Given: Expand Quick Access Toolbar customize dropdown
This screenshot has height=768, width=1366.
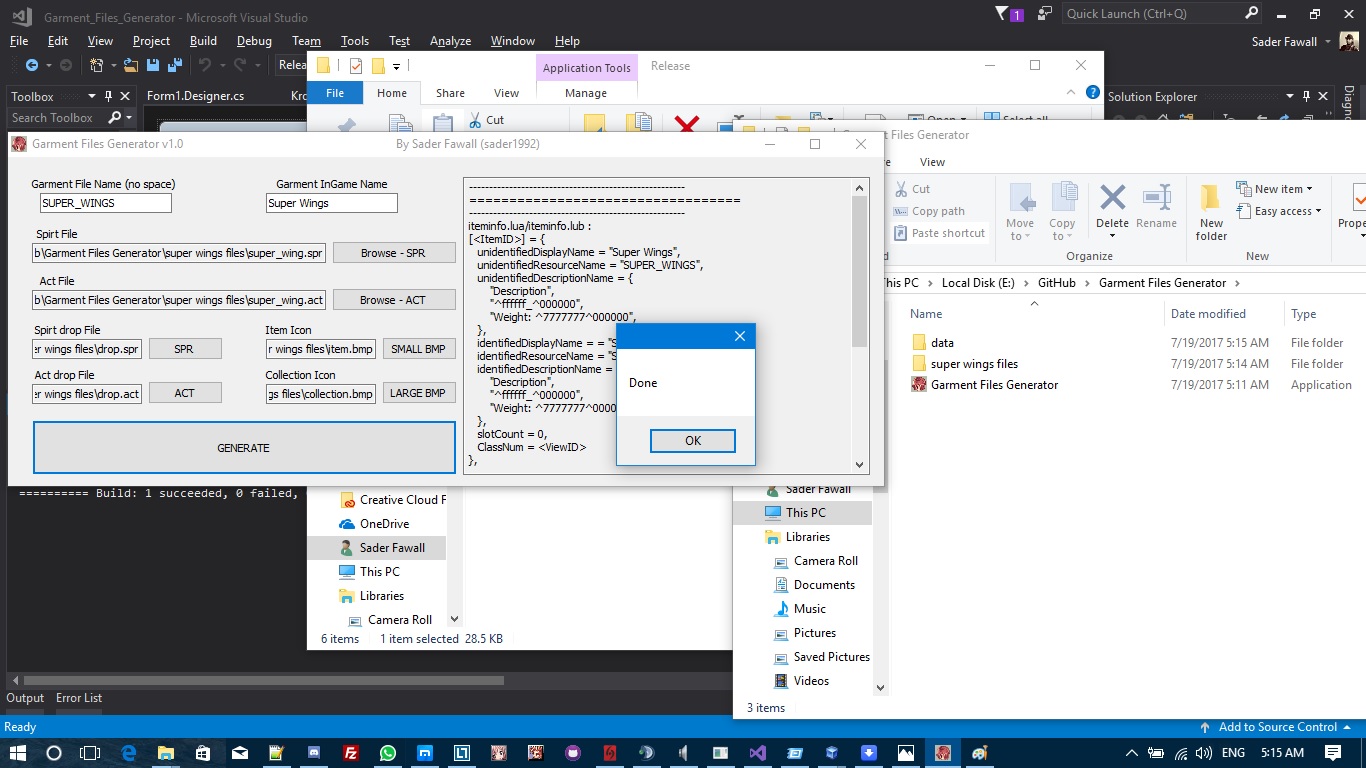Looking at the screenshot, I should point(397,67).
